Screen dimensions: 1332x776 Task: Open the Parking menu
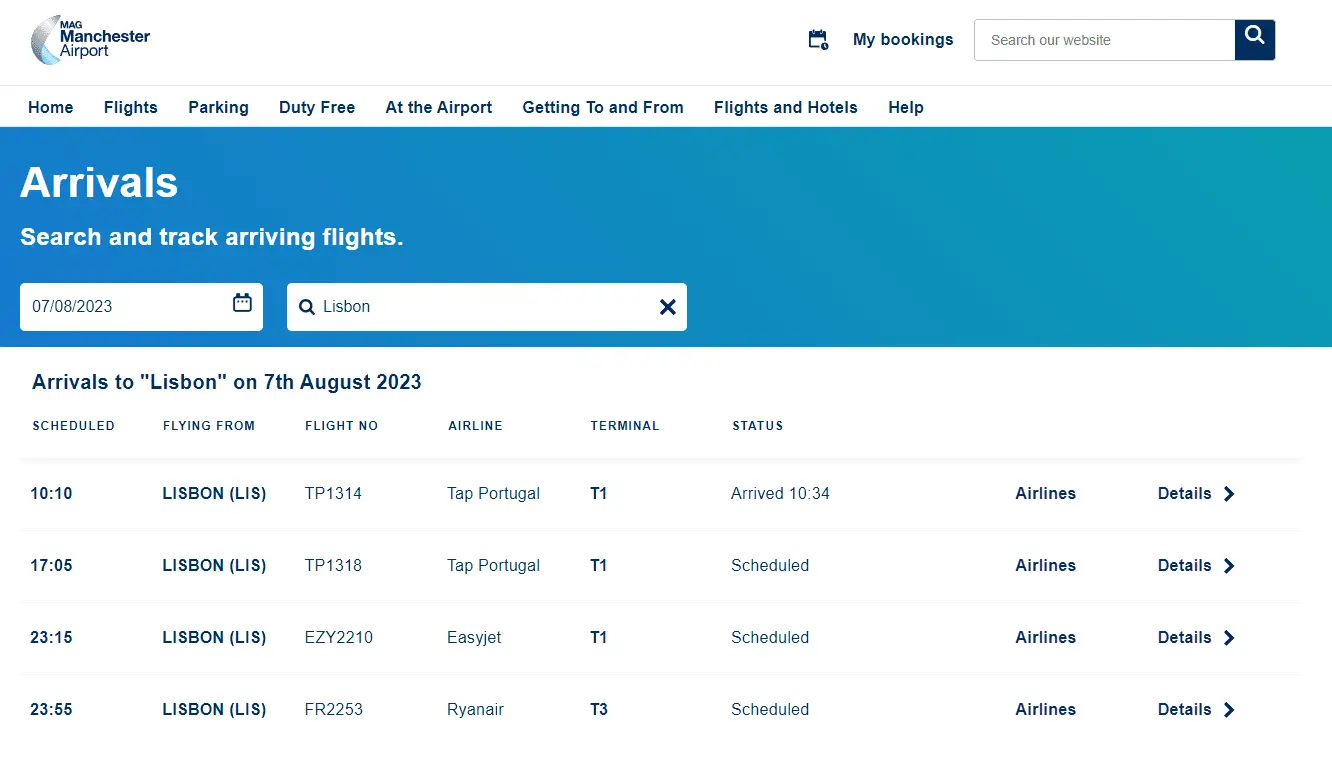coord(218,107)
